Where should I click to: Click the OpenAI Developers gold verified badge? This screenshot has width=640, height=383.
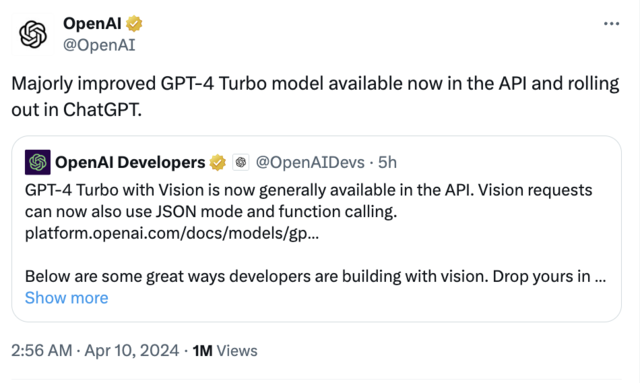218,163
